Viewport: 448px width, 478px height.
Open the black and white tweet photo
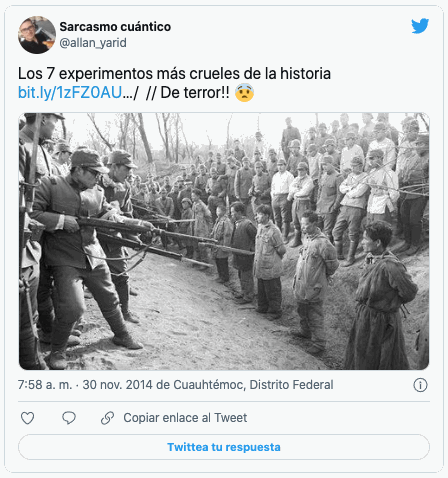tap(224, 241)
